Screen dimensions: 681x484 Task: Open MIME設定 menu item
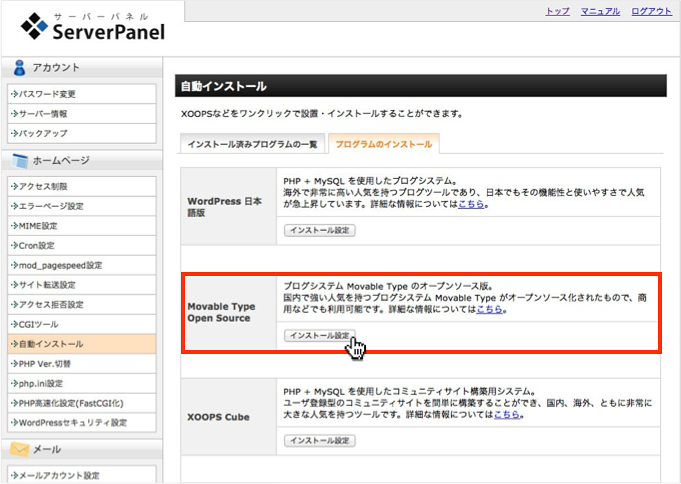[x=82, y=226]
